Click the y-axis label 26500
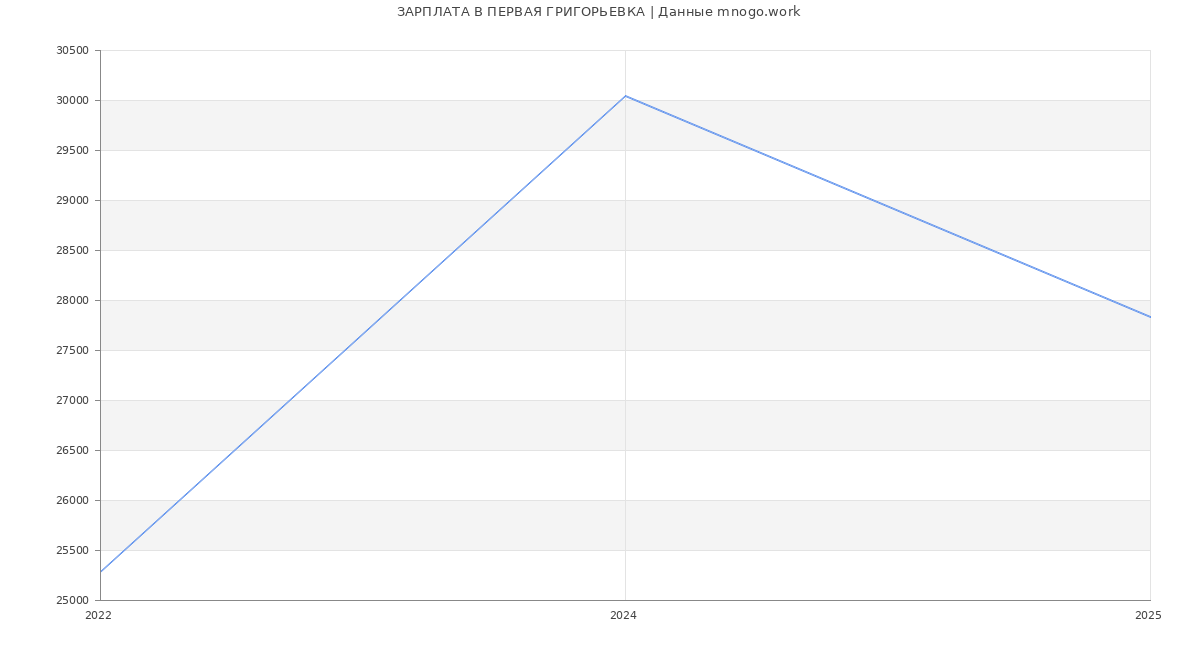Screen dimensions: 1200x650 point(72,451)
